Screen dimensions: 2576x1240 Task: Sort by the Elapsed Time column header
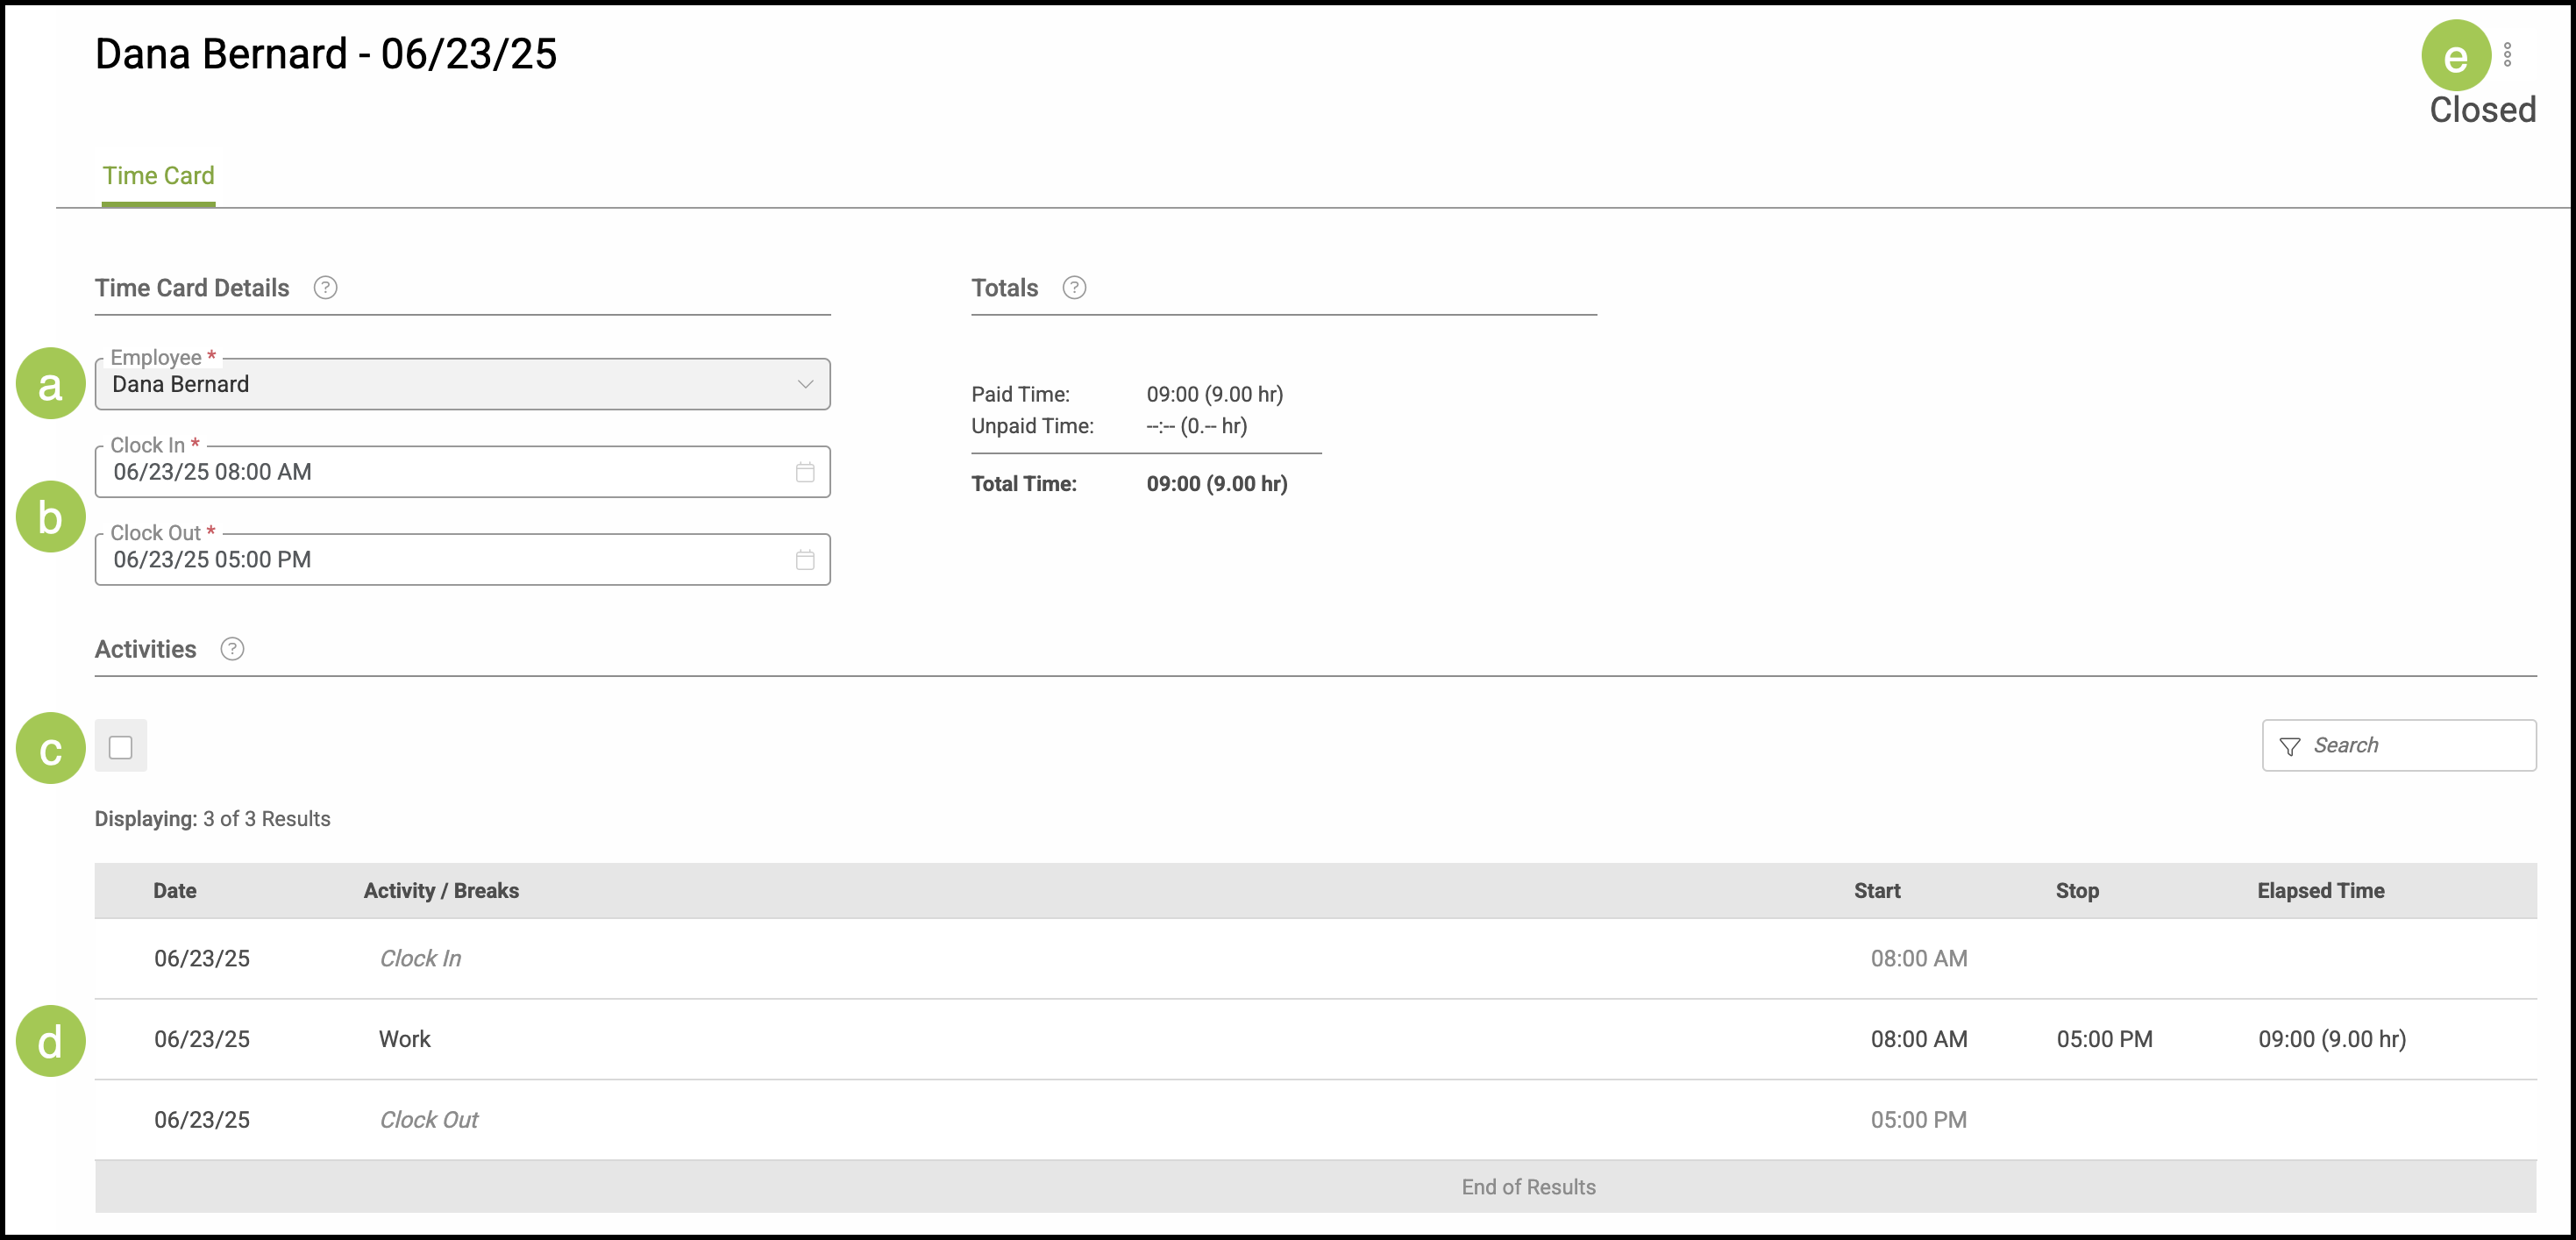pos(2320,891)
